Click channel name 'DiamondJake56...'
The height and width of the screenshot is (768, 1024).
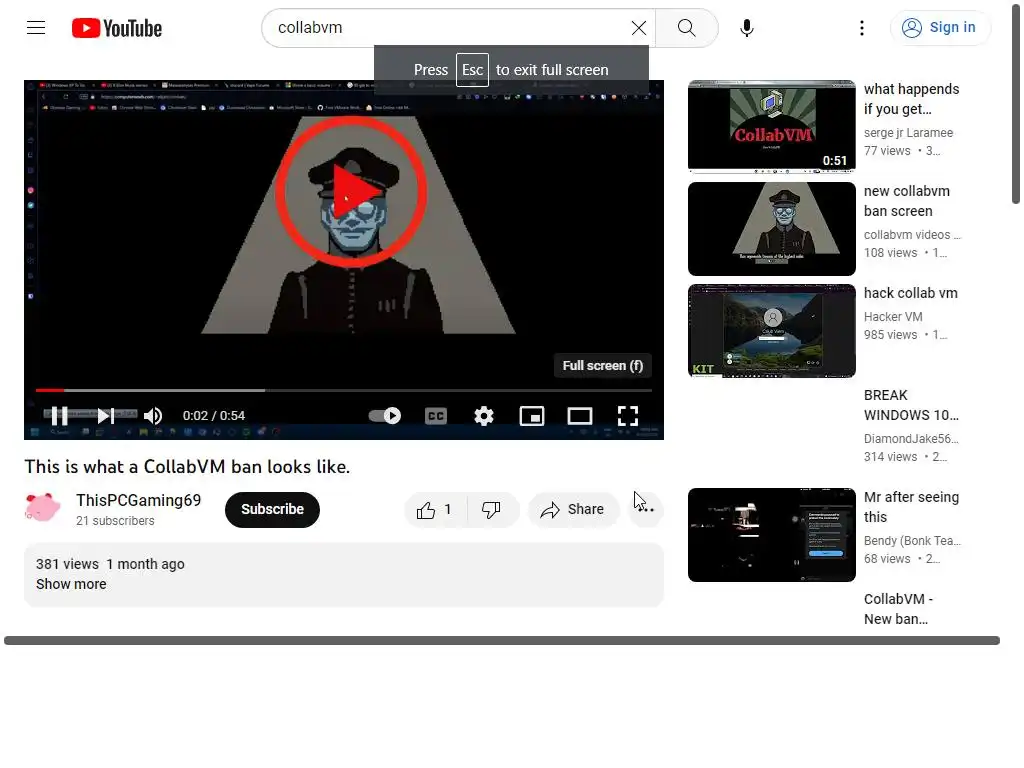tap(911, 439)
